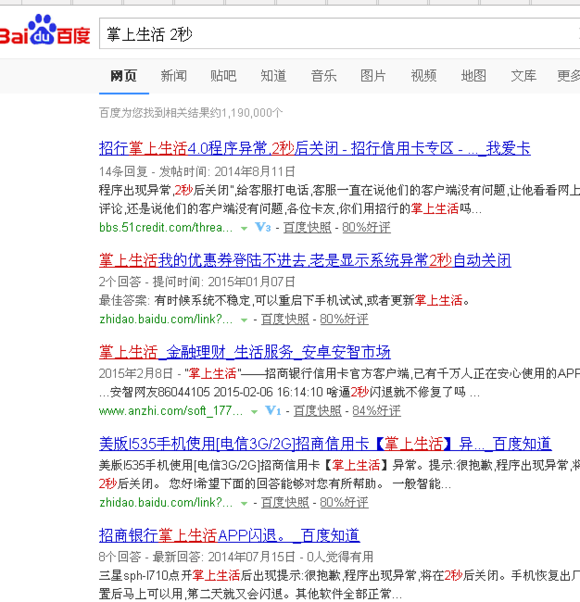Image resolution: width=580 pixels, height=602 pixels.
Task: Open the 掌上生活我的优惠券登陆不进去 result
Action: pos(305,260)
